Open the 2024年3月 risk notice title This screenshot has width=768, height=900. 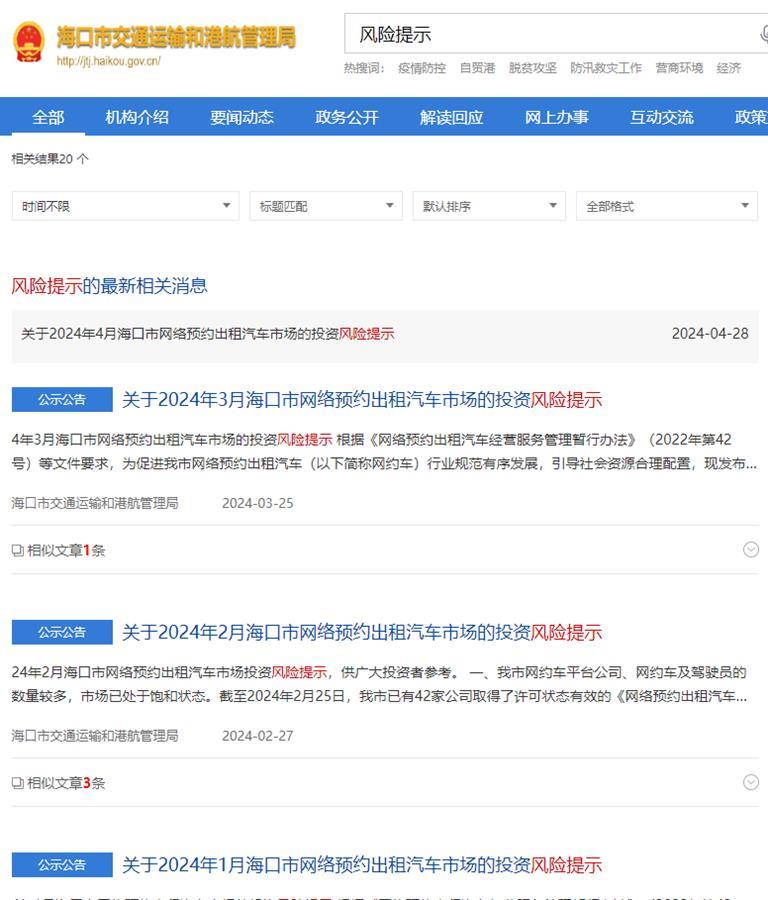[362, 399]
